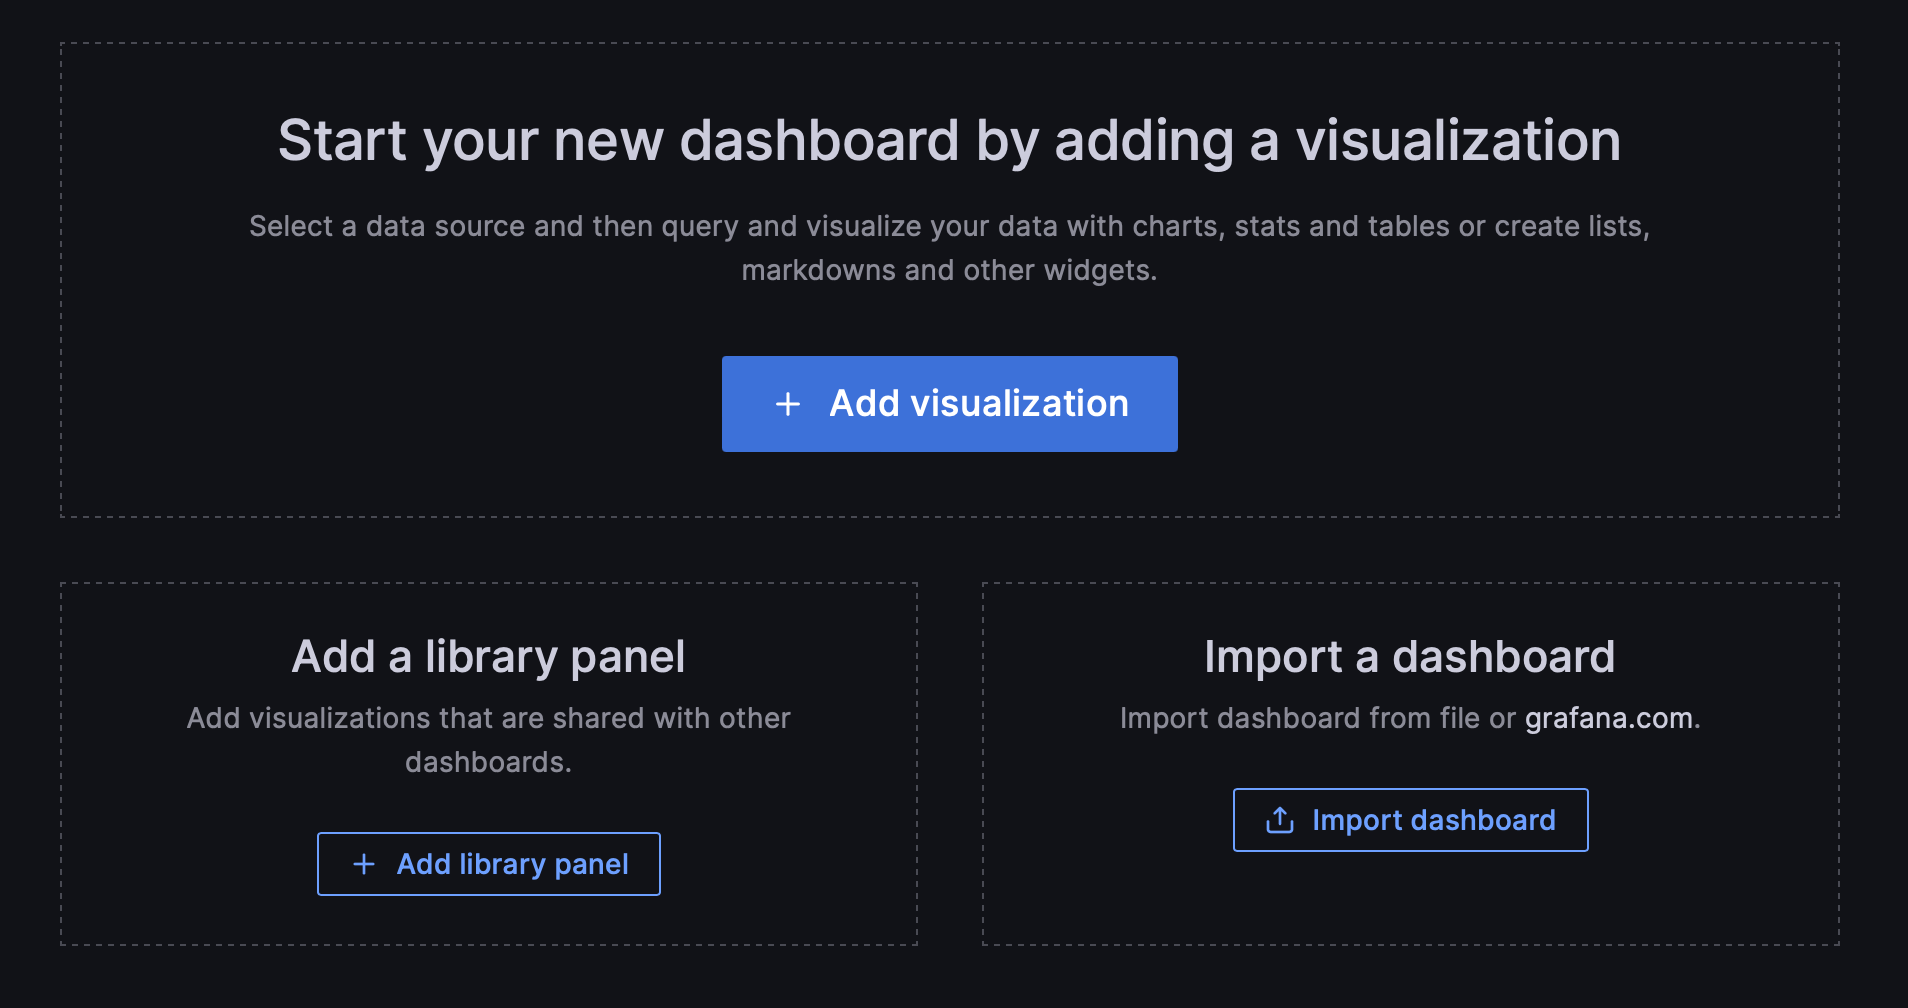
Task: Click the text 'Add visualizations that are shared with other dashboards.'
Action: [x=489, y=740]
